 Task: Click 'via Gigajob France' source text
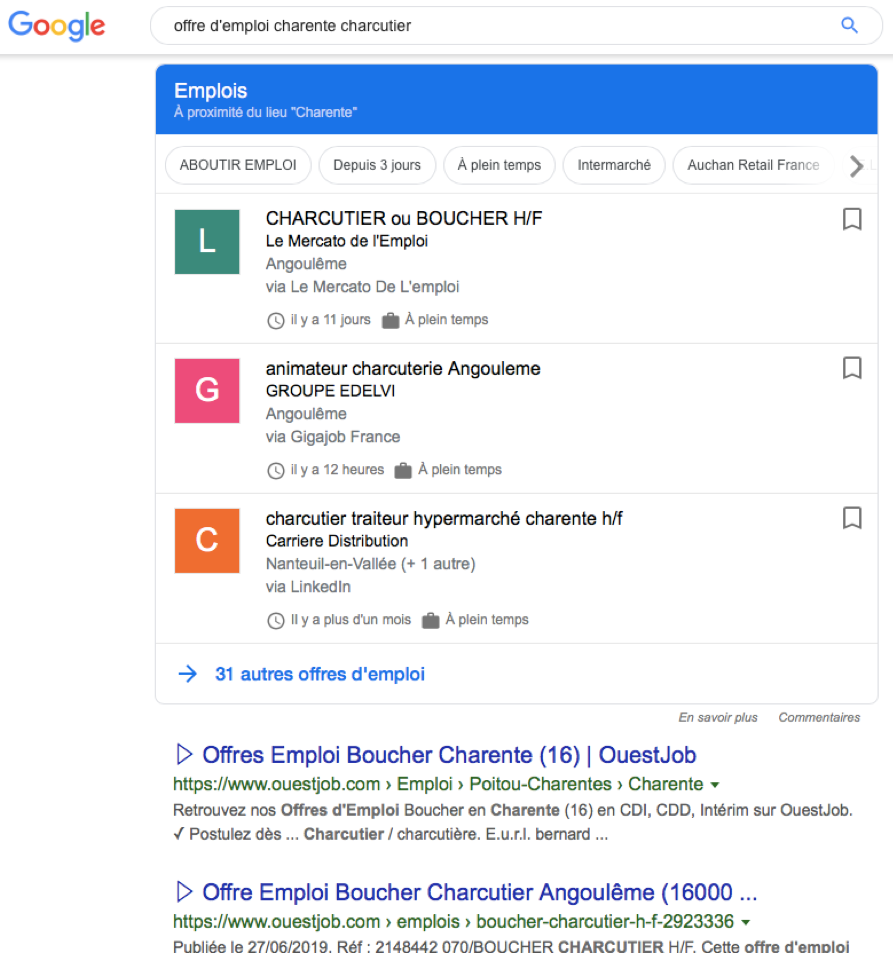tap(333, 437)
